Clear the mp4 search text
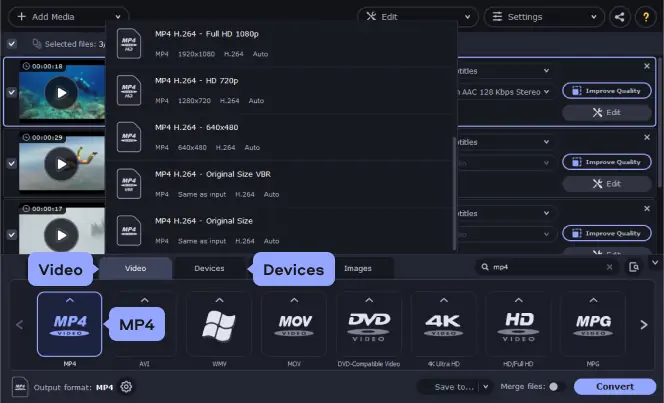The image size is (664, 403). pos(609,267)
